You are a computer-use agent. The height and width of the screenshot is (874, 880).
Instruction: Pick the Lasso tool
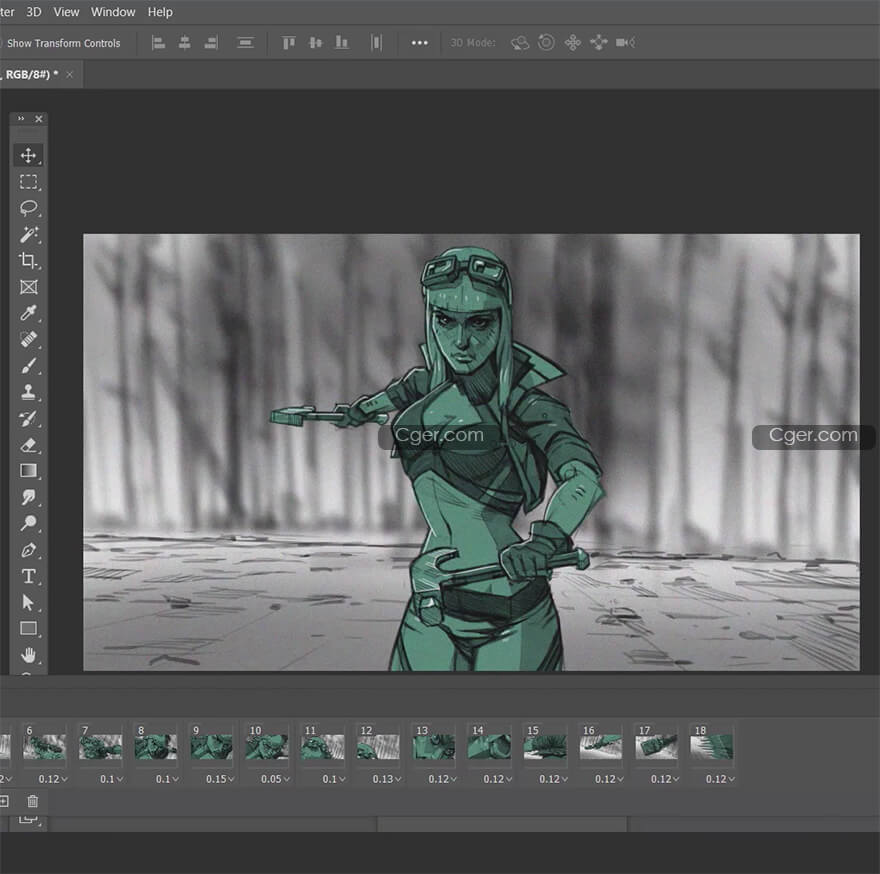[x=28, y=208]
